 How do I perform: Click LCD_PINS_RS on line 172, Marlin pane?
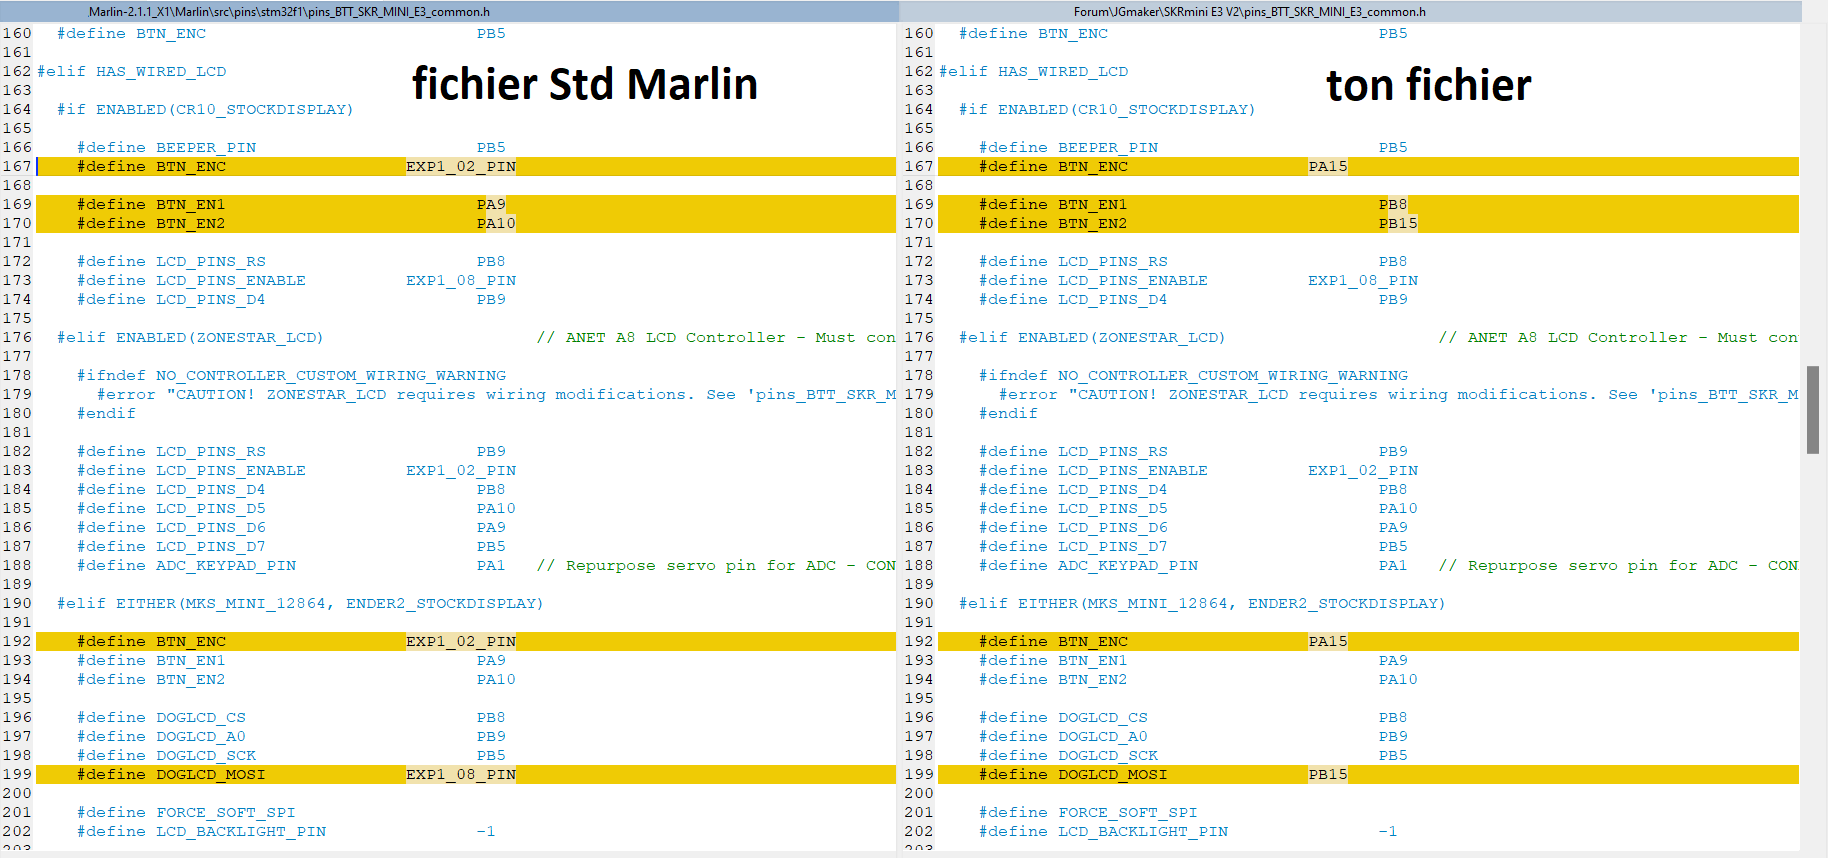click(x=211, y=262)
